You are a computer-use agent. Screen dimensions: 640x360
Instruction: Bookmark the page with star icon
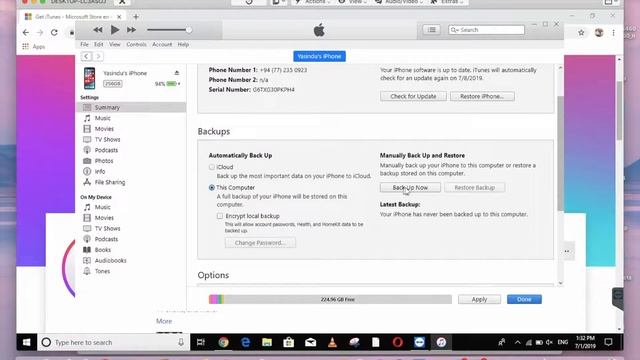(x=581, y=33)
